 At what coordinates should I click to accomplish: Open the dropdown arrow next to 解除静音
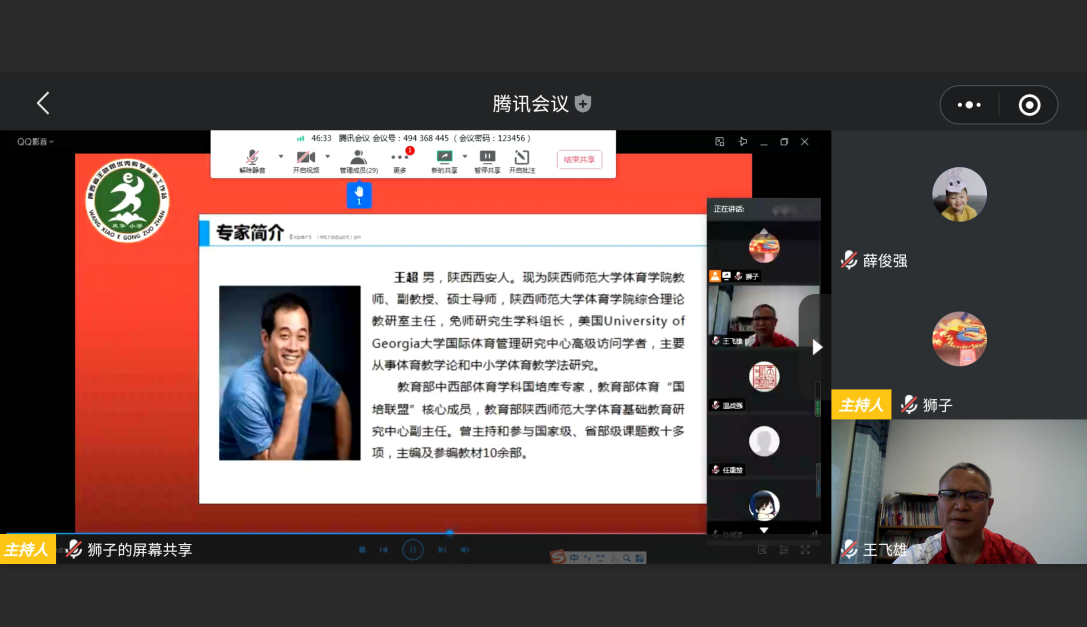[x=281, y=157]
